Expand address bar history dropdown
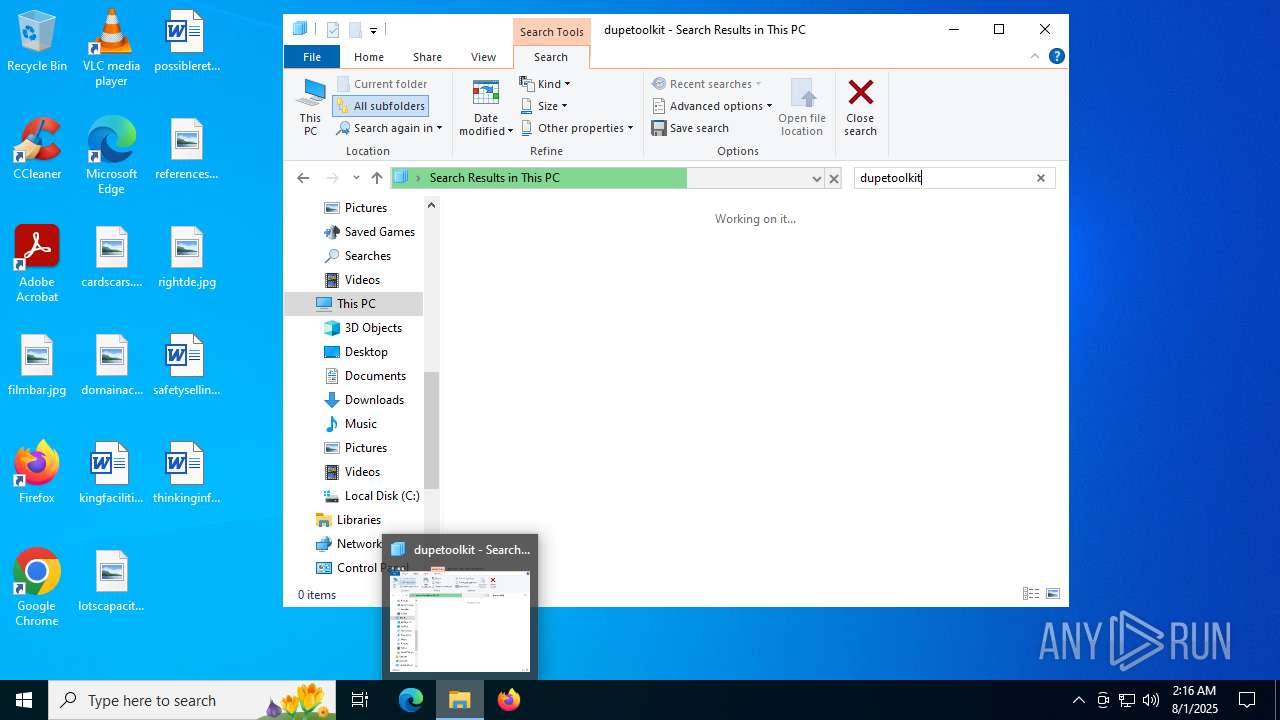The image size is (1280, 720). point(816,178)
